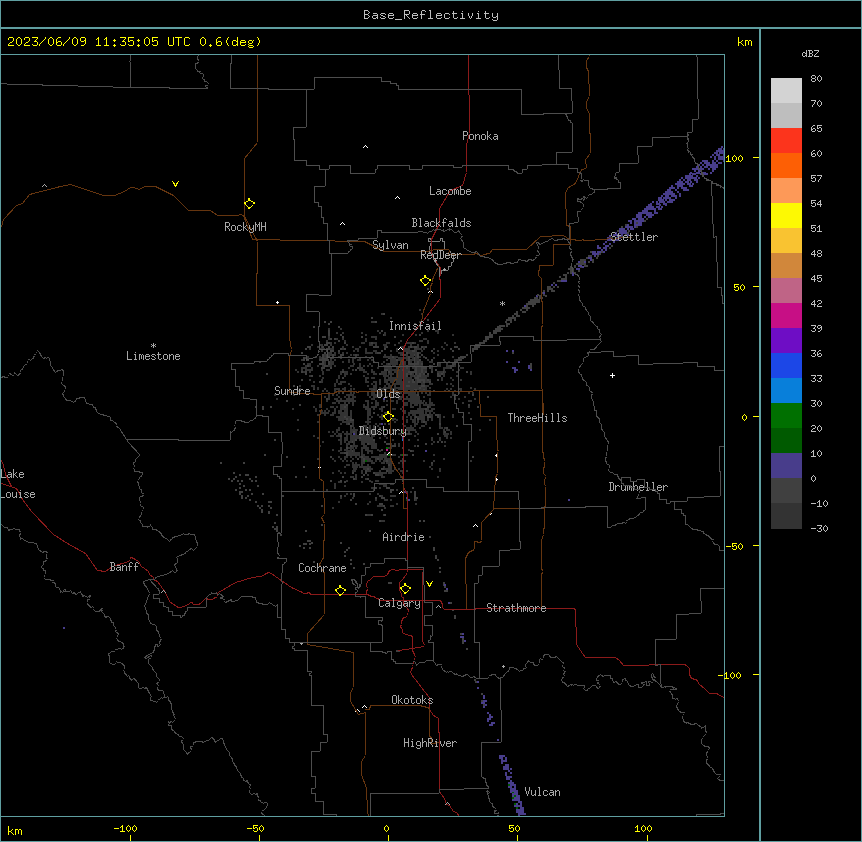
Task: Select the Drumheller label
Action: 638,487
